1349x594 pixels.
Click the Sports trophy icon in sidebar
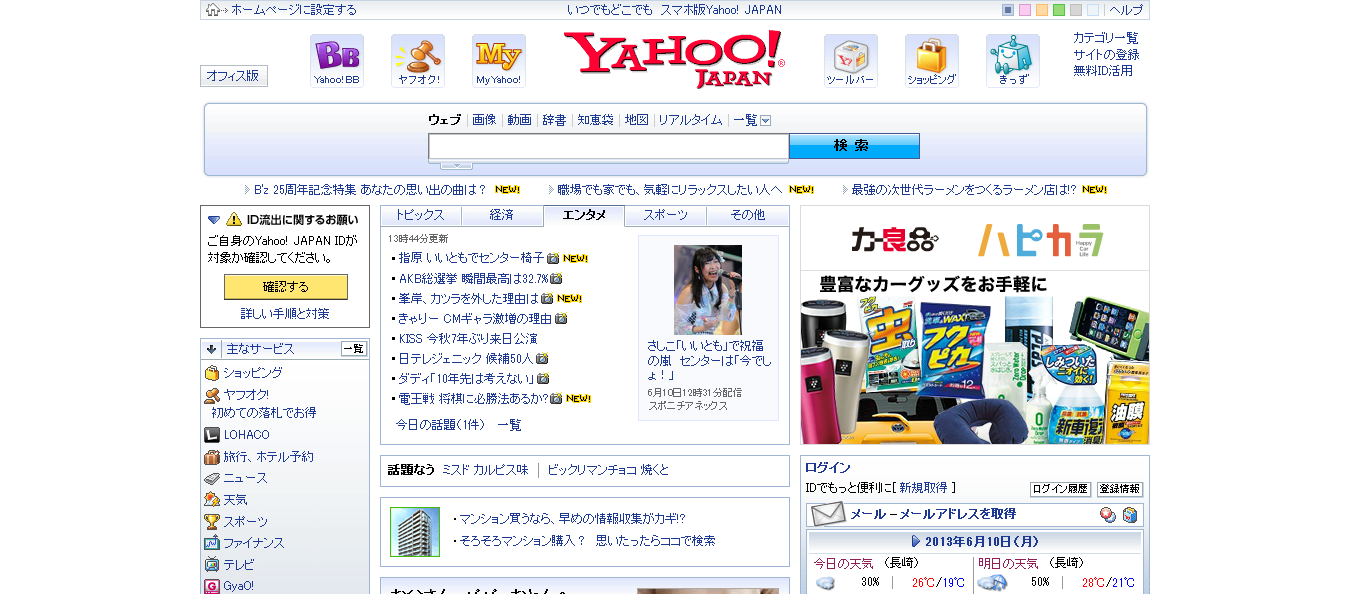212,522
